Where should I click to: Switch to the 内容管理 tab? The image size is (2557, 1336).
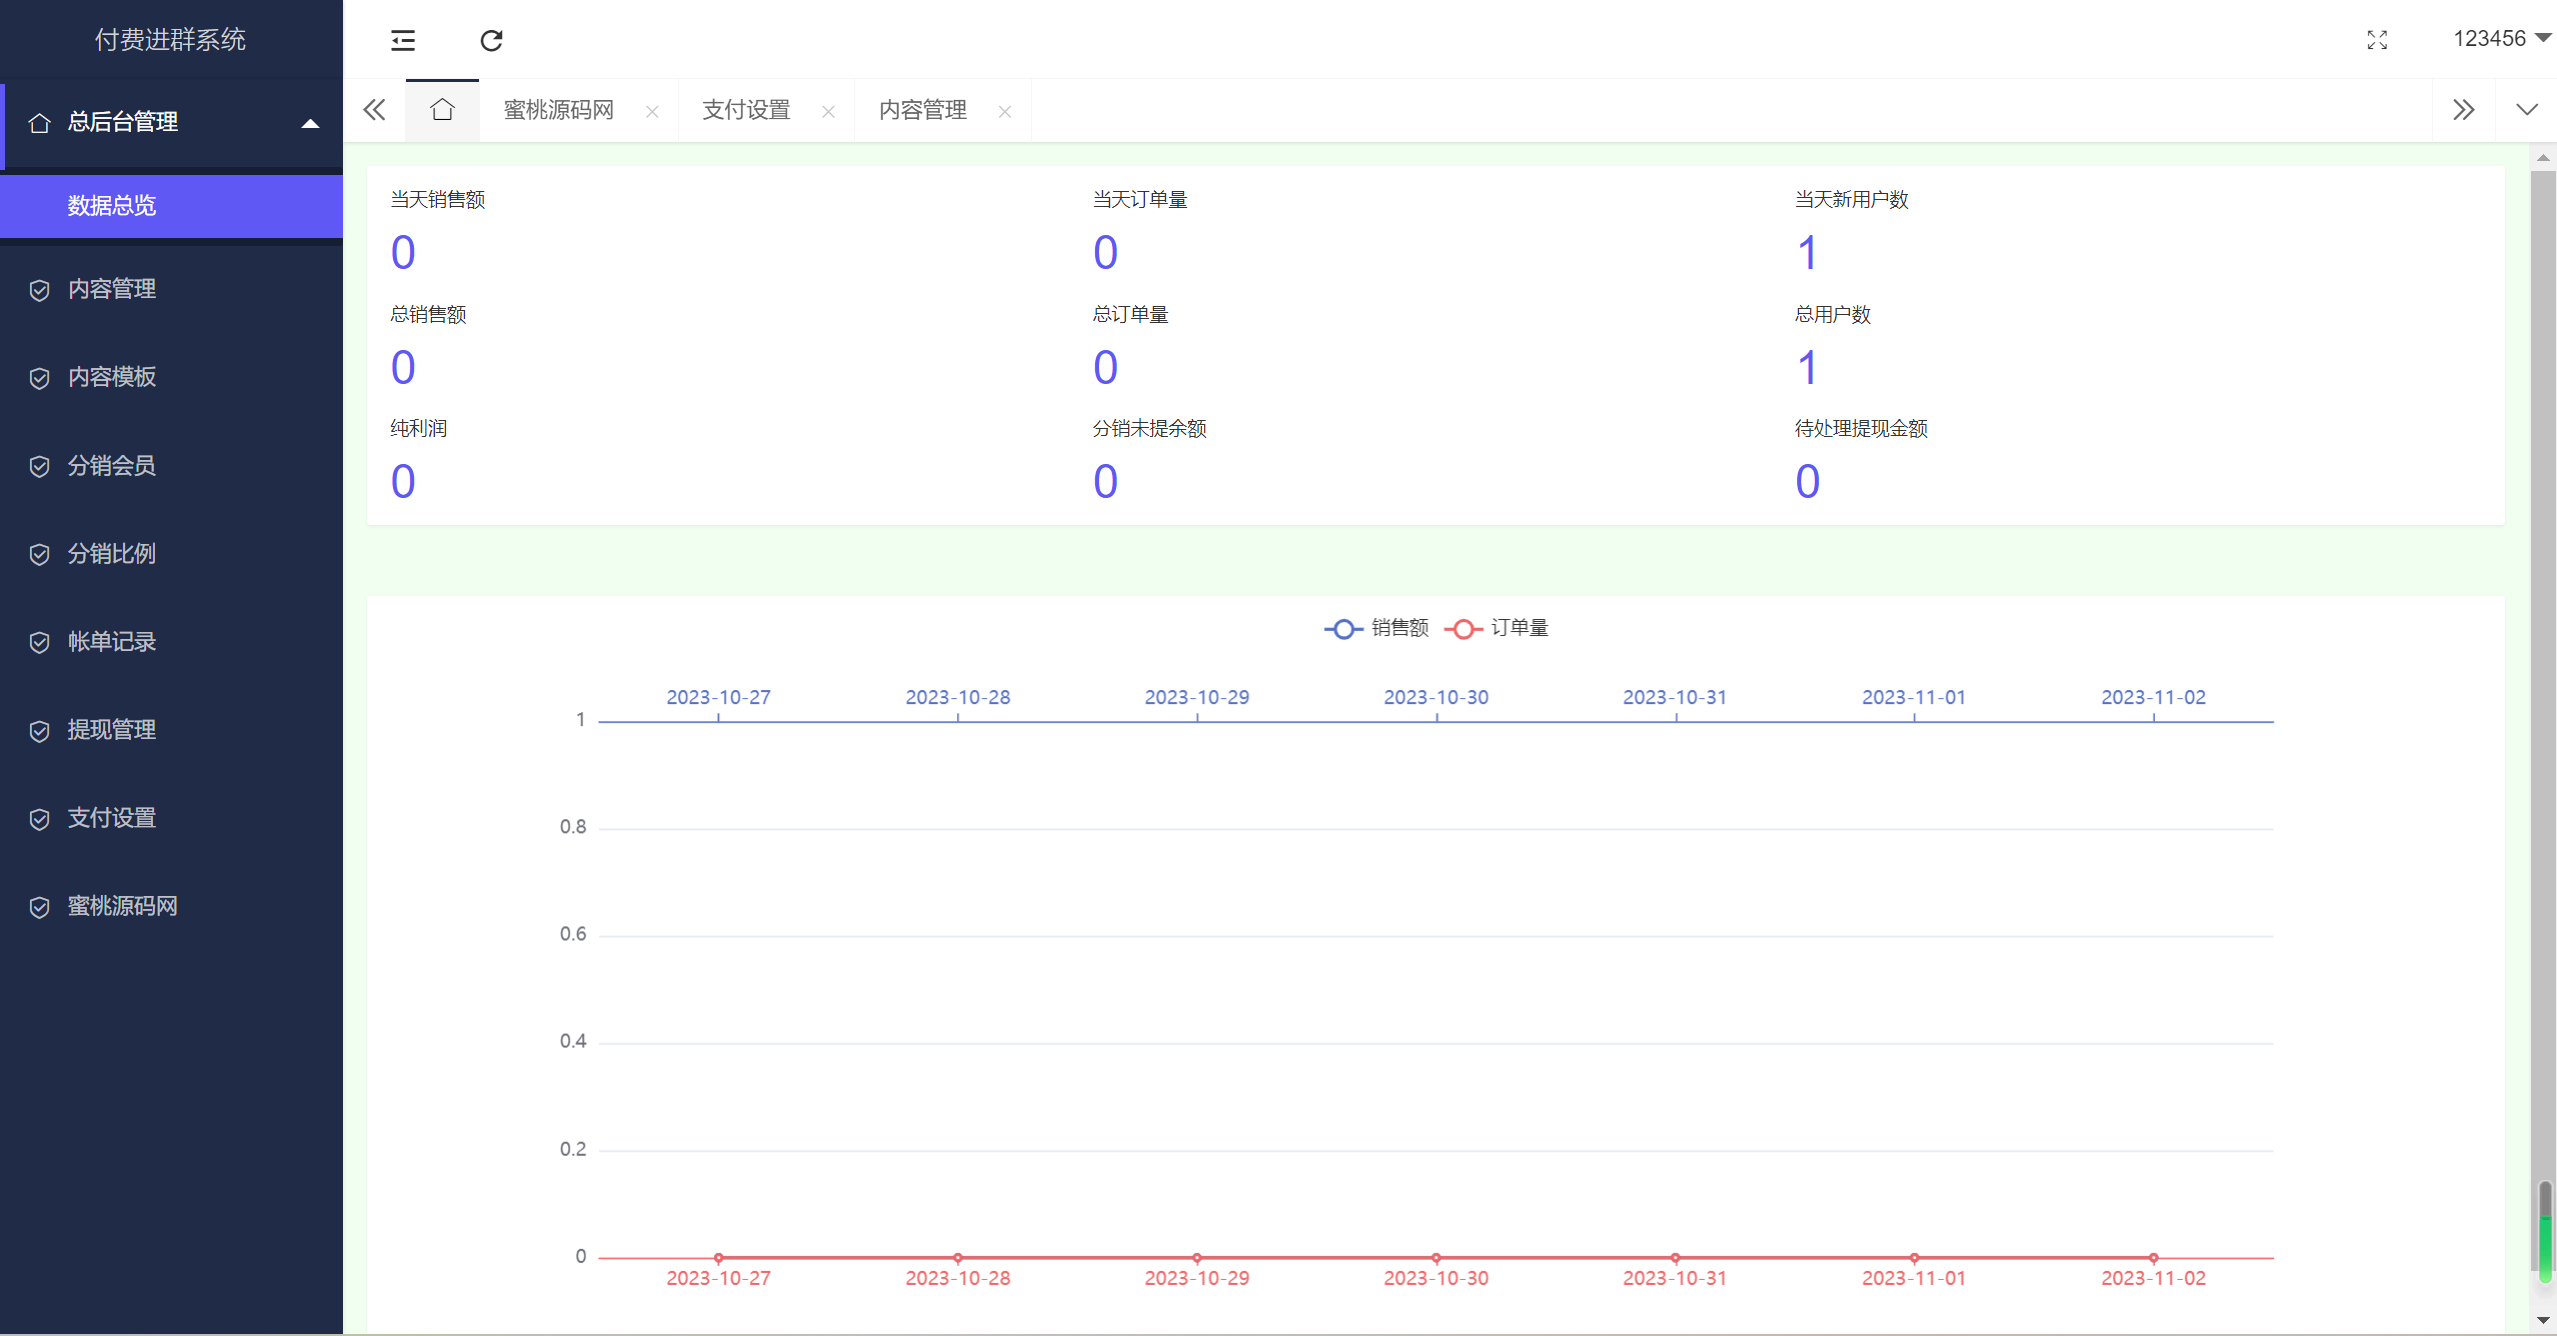tap(922, 110)
